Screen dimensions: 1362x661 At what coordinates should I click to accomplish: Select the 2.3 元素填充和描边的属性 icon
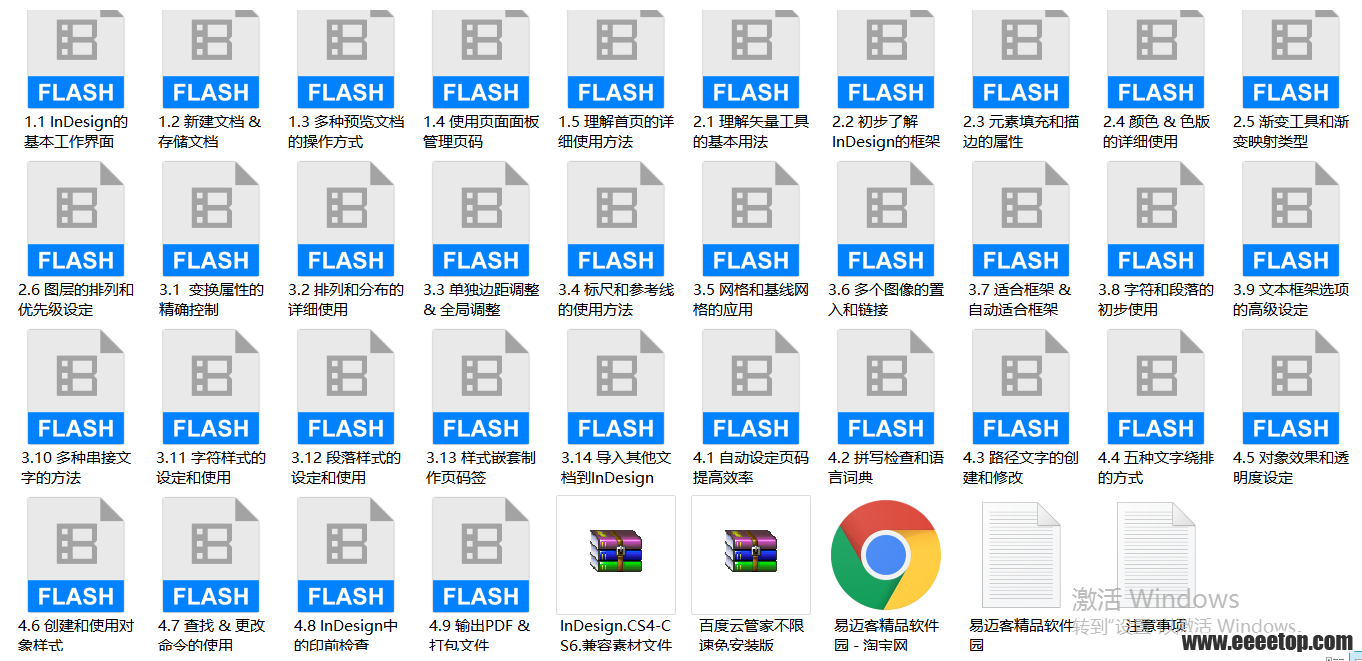pos(1021,58)
